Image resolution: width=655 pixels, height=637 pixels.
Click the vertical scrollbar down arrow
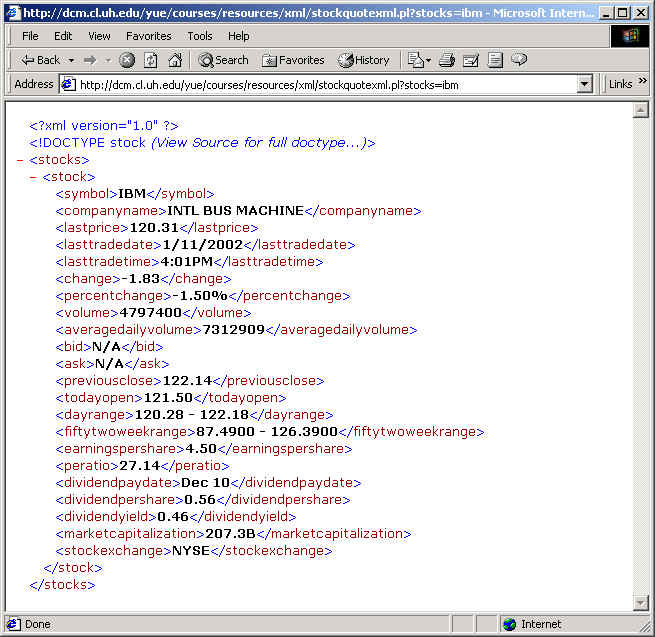640,602
